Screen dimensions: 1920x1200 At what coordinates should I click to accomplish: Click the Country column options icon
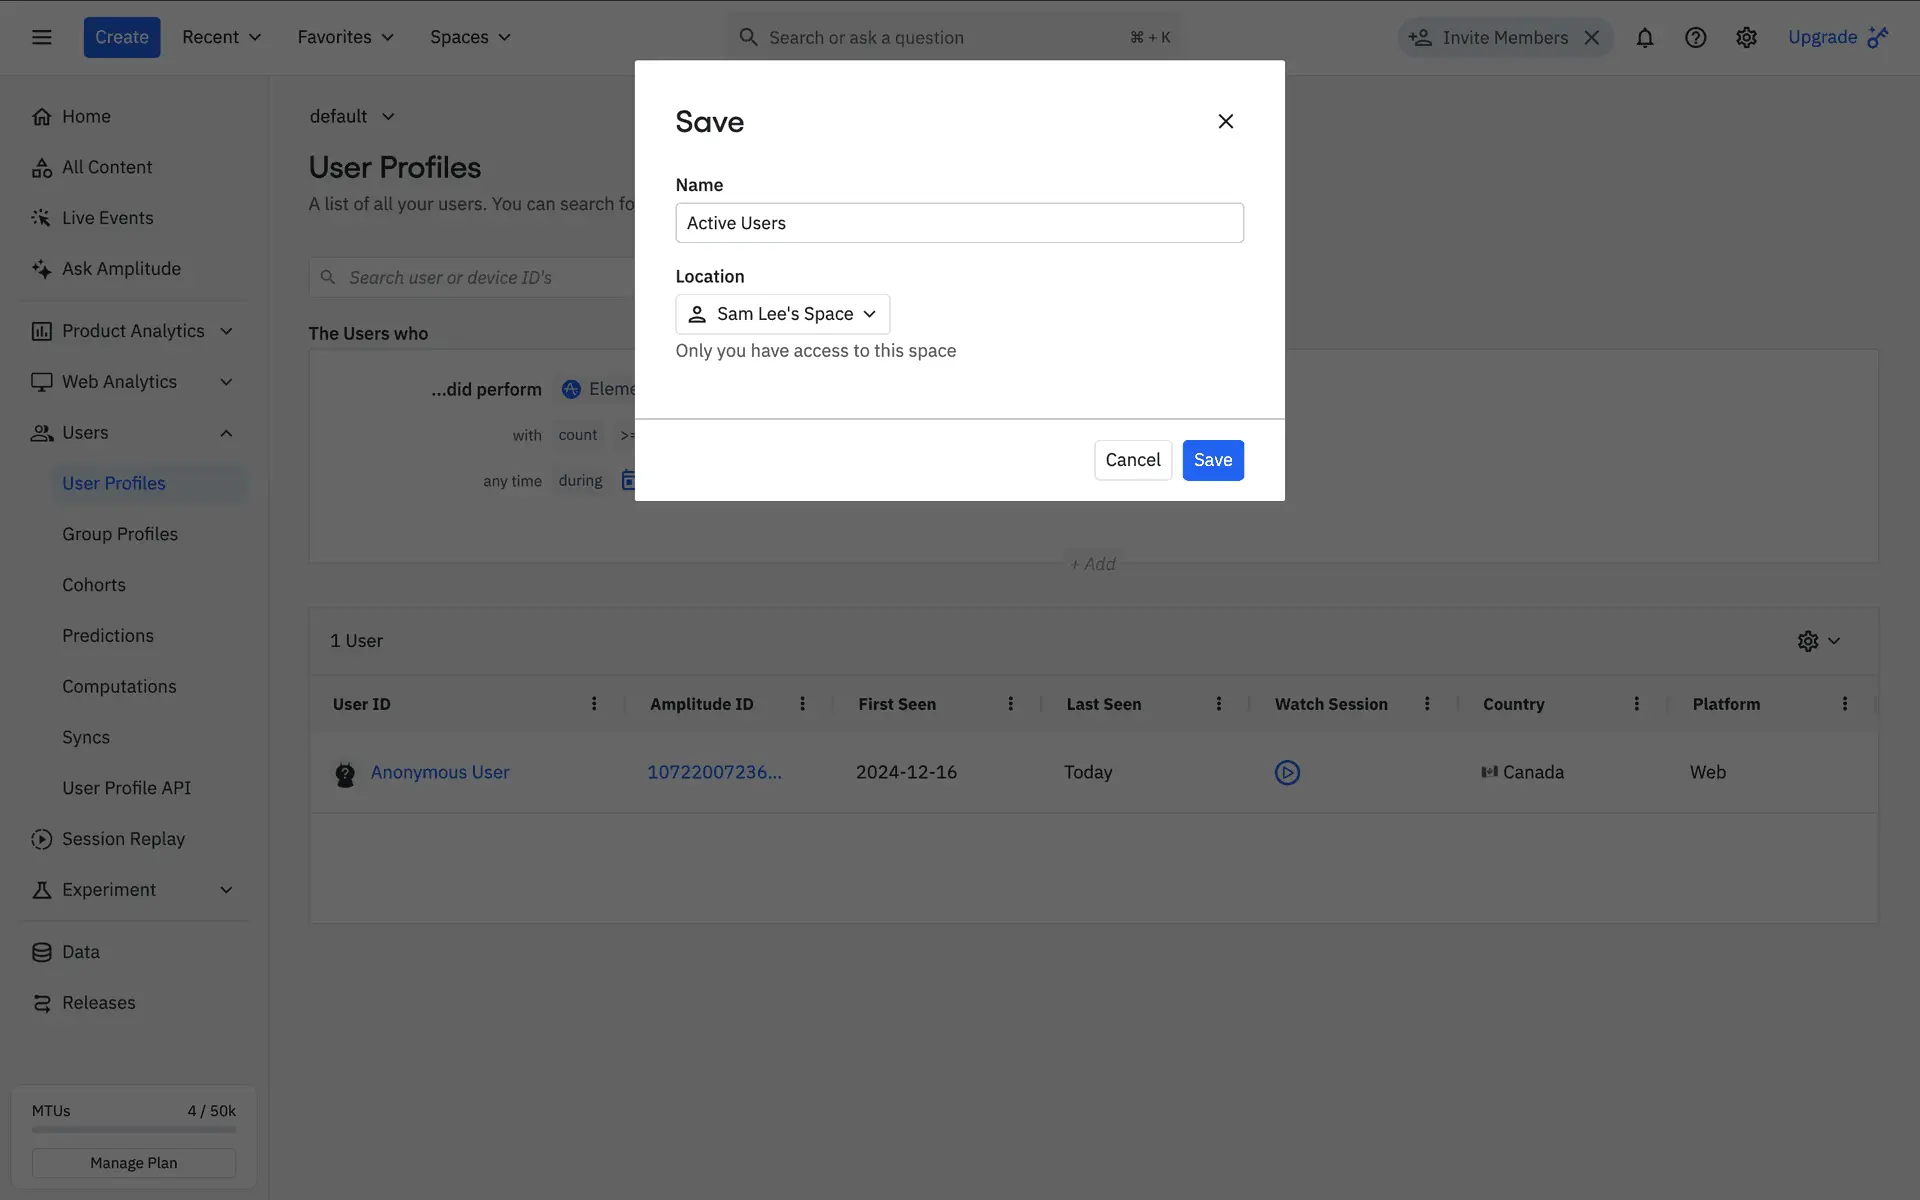[1637, 704]
